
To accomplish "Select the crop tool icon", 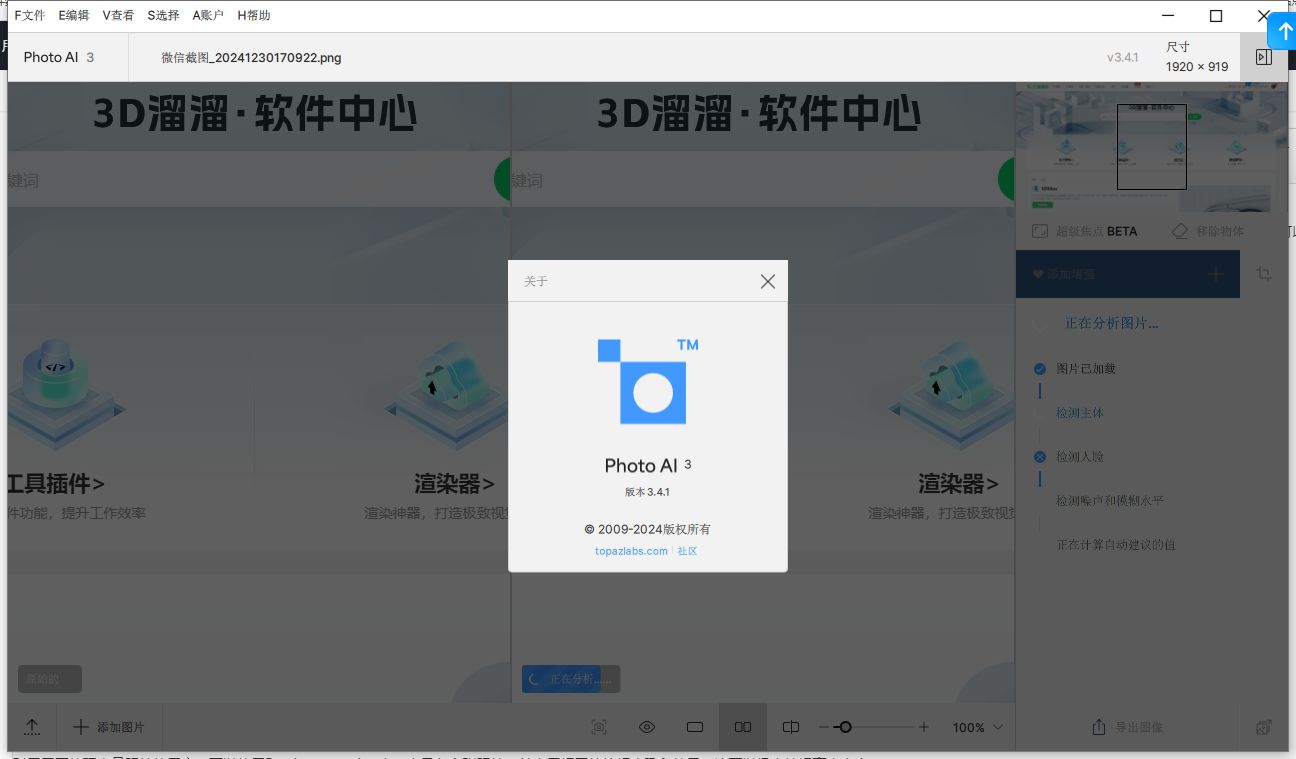I will 1264,274.
